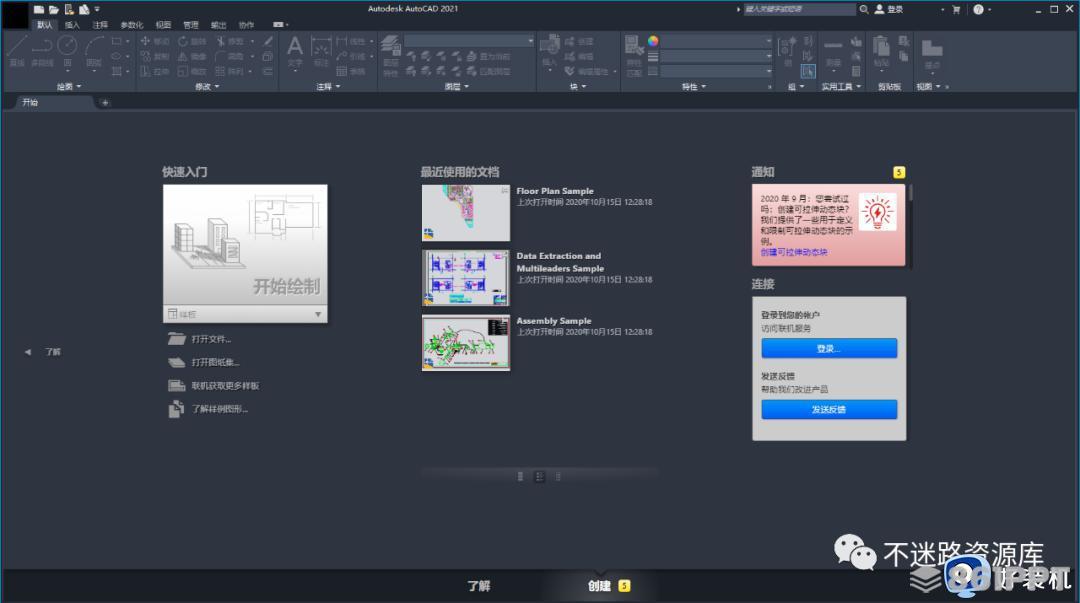Viewport: 1080px width, 603px height.
Task: Open Assembly Sample thumbnail
Action: (x=466, y=343)
